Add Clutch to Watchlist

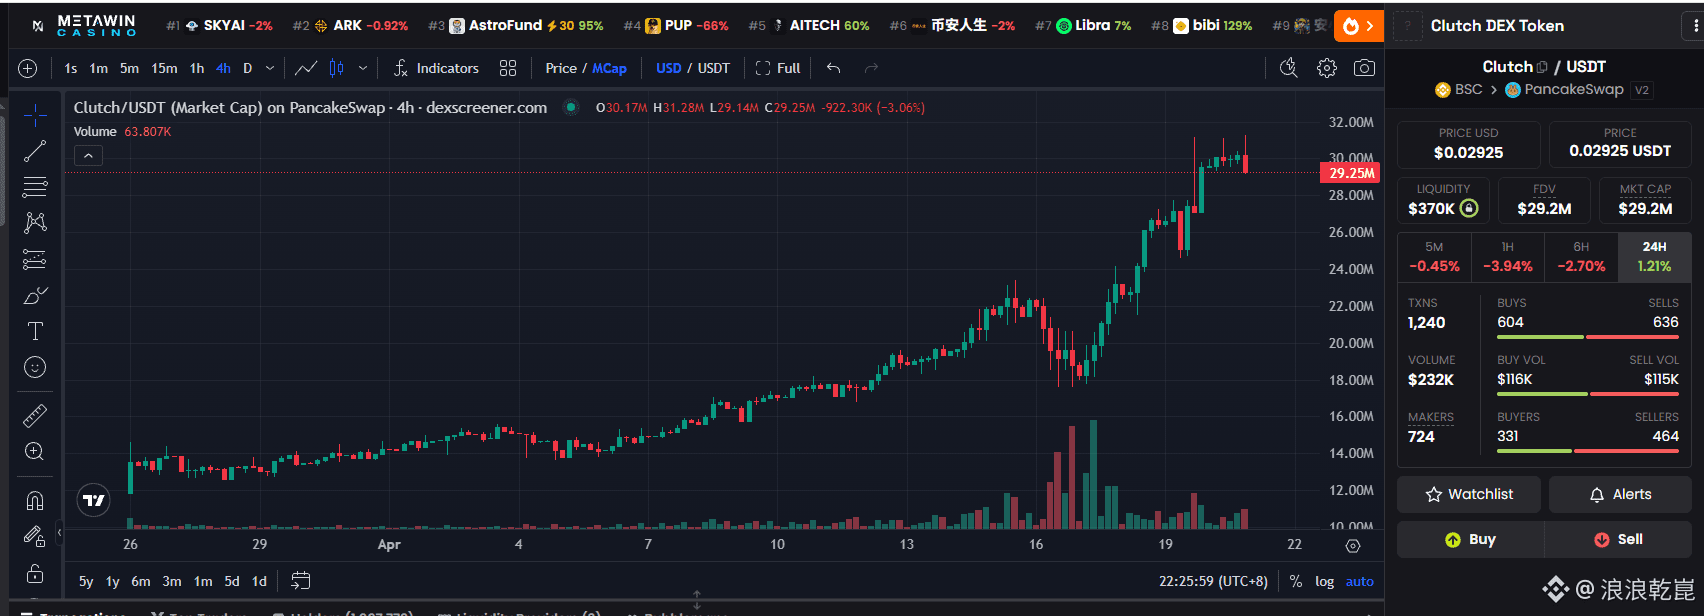tap(1468, 494)
